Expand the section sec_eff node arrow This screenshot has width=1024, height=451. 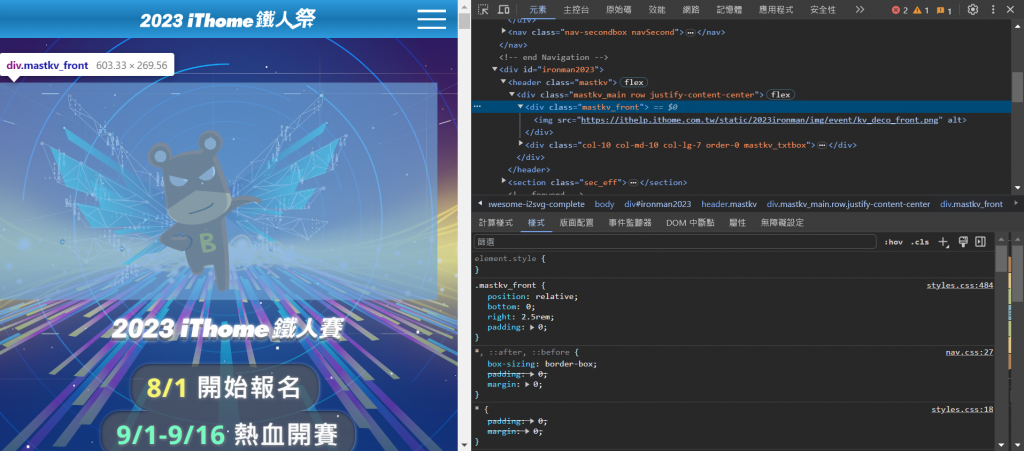point(504,181)
